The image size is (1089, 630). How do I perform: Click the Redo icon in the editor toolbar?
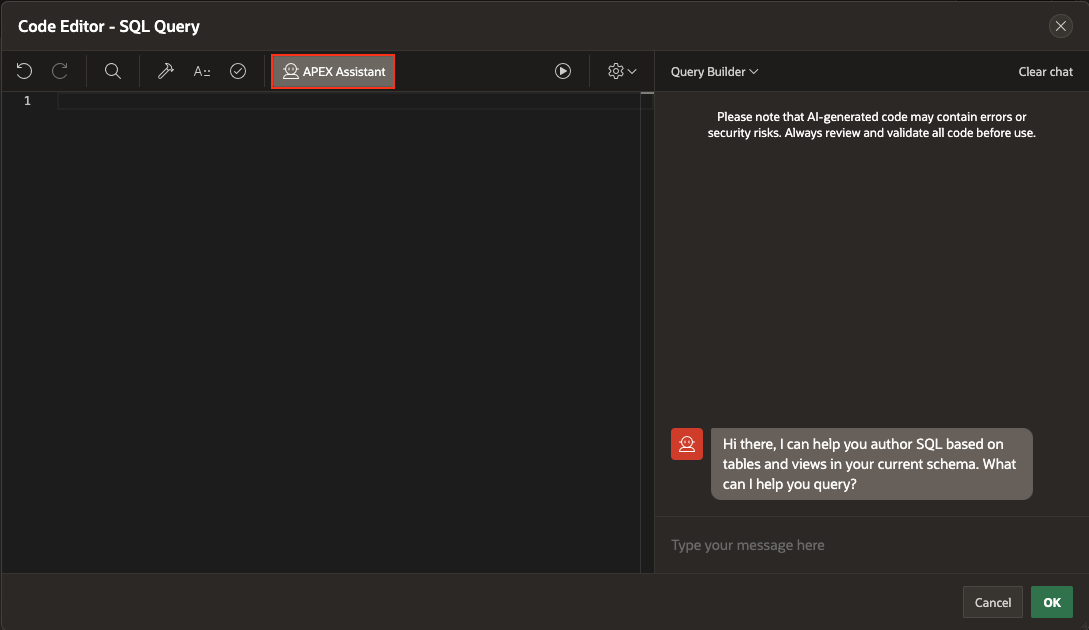tap(59, 71)
